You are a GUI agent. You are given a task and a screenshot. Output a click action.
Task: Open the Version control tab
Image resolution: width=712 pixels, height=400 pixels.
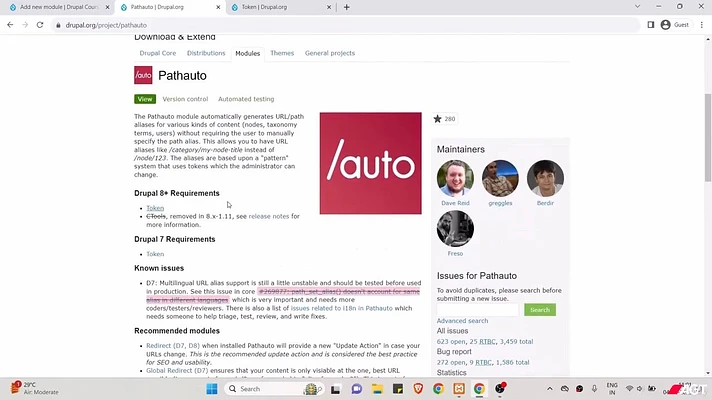coord(185,99)
